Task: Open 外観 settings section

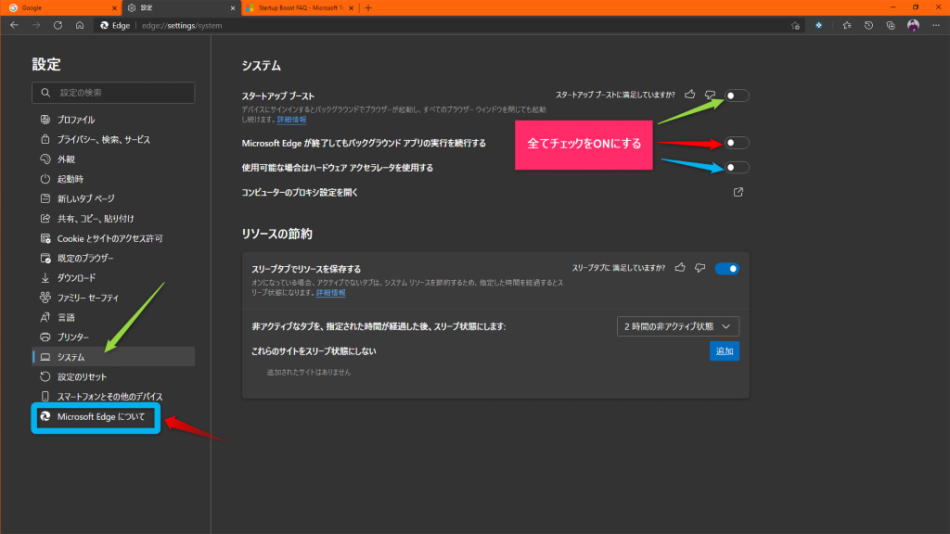Action: pos(113,159)
